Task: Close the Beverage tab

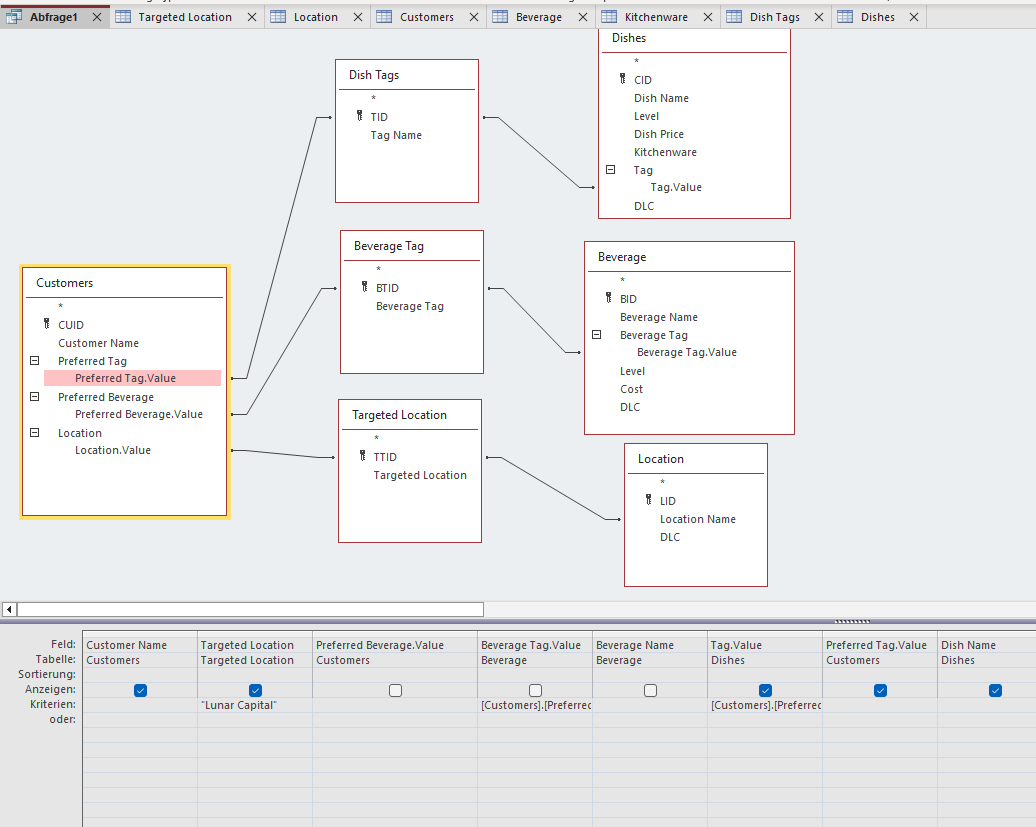Action: 583,17
